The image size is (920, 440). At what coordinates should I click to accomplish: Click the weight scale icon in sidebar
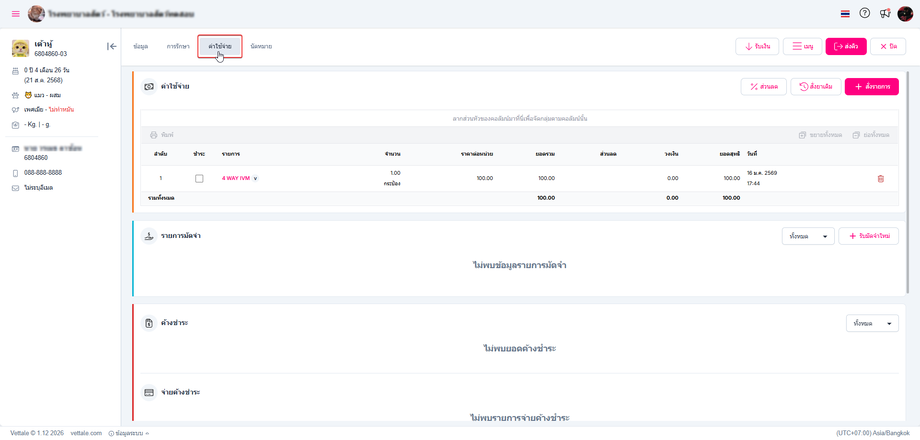coord(16,125)
